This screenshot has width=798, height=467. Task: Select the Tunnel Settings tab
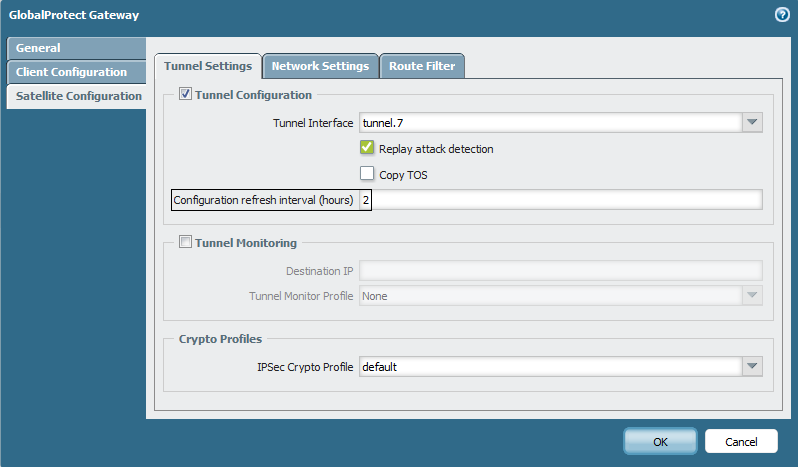coord(208,66)
